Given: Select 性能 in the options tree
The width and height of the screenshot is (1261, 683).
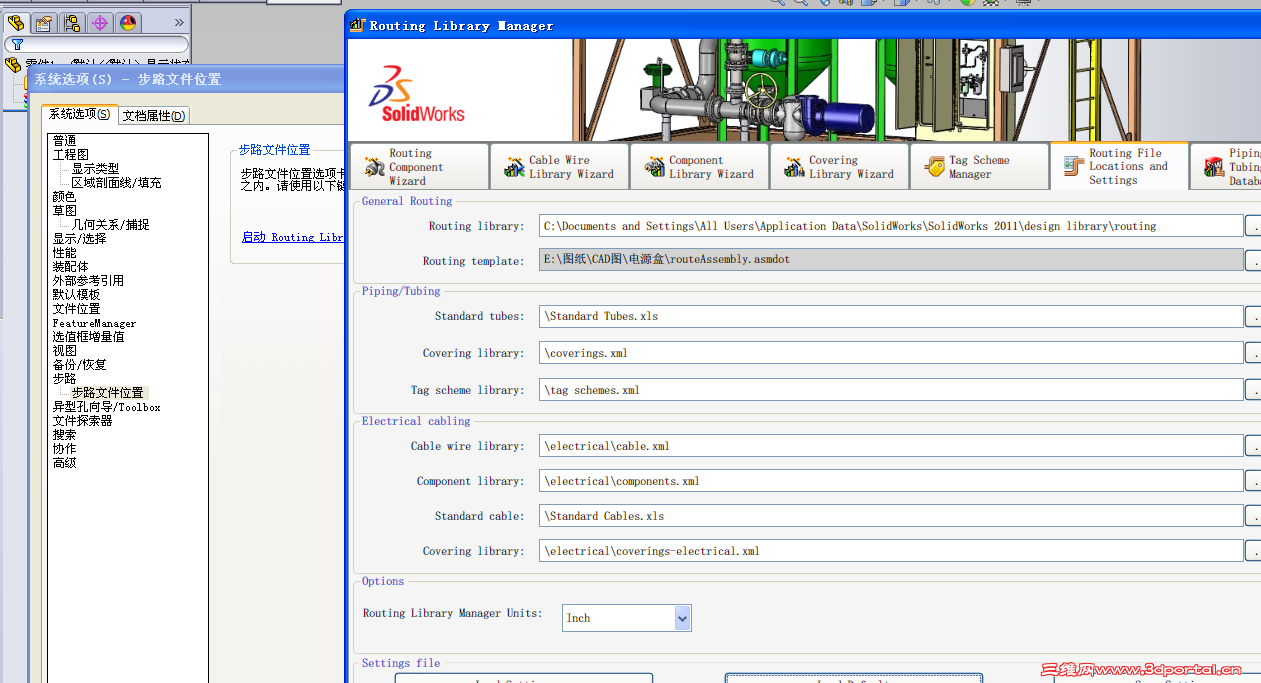Looking at the screenshot, I should (64, 253).
